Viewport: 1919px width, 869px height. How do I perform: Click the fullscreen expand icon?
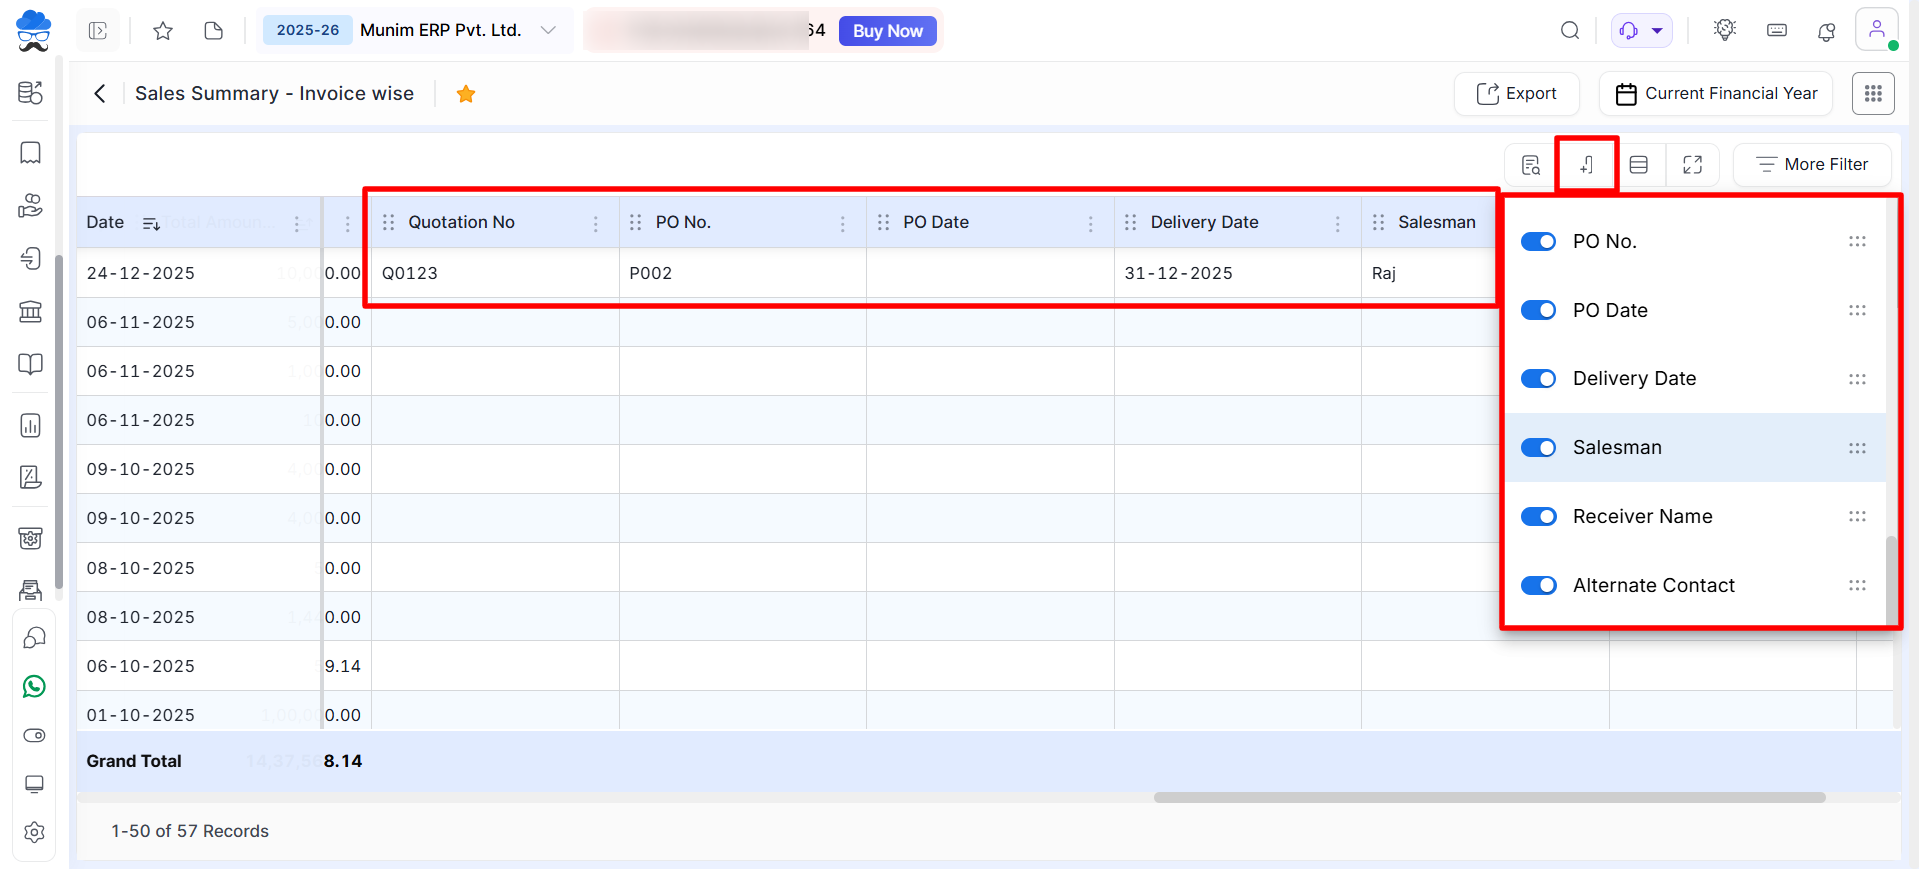point(1692,165)
